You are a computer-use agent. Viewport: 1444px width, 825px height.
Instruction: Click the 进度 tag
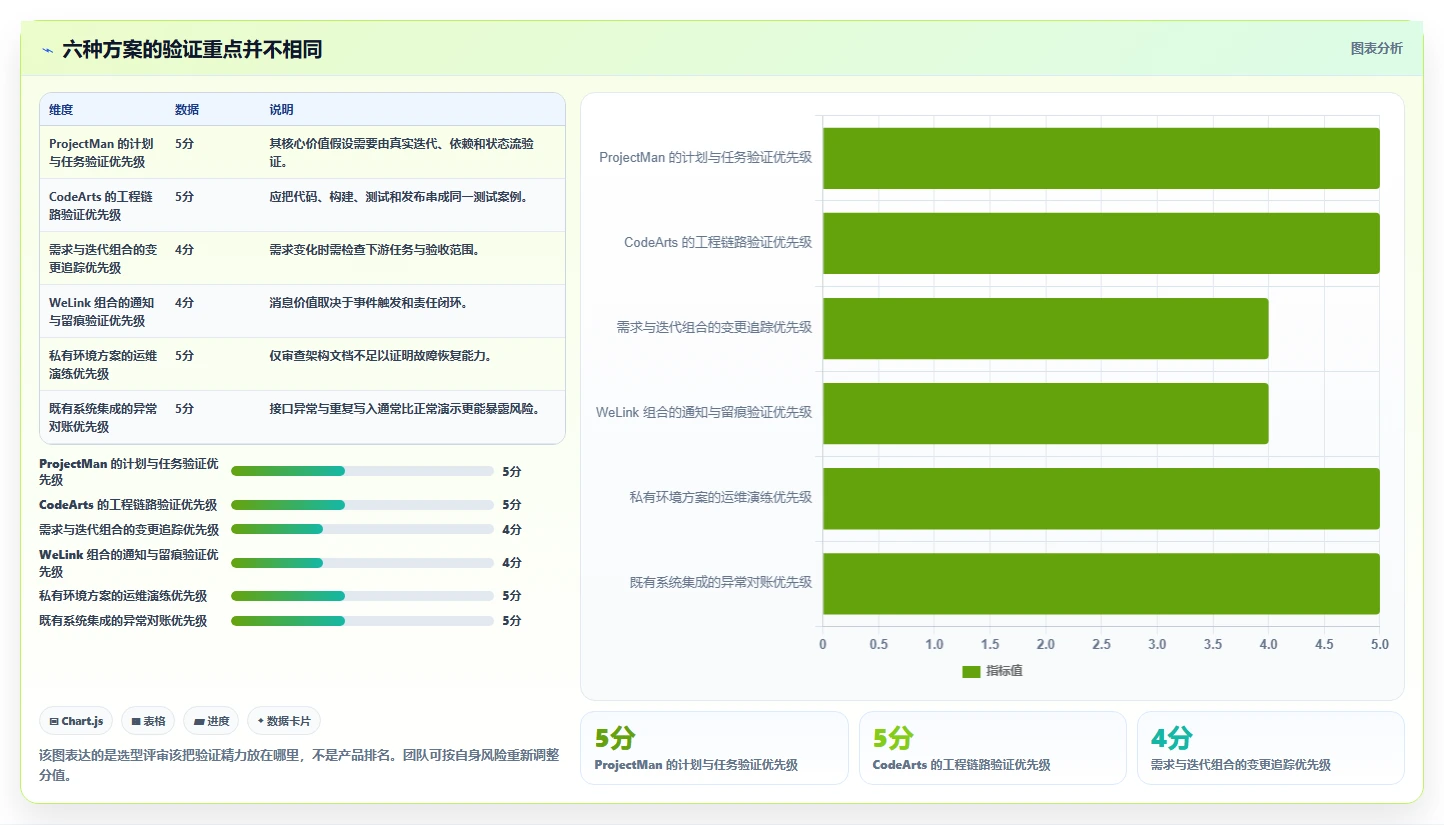[x=211, y=721]
